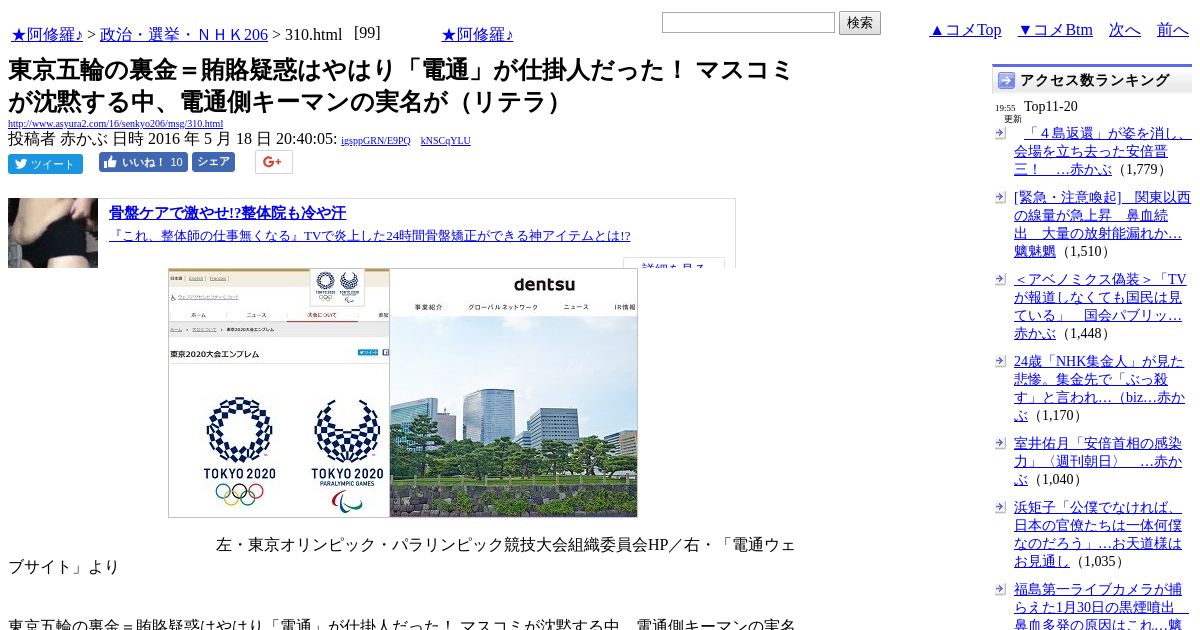Open ranking link ＜アベノミクス偽装＞

click(x=1102, y=307)
